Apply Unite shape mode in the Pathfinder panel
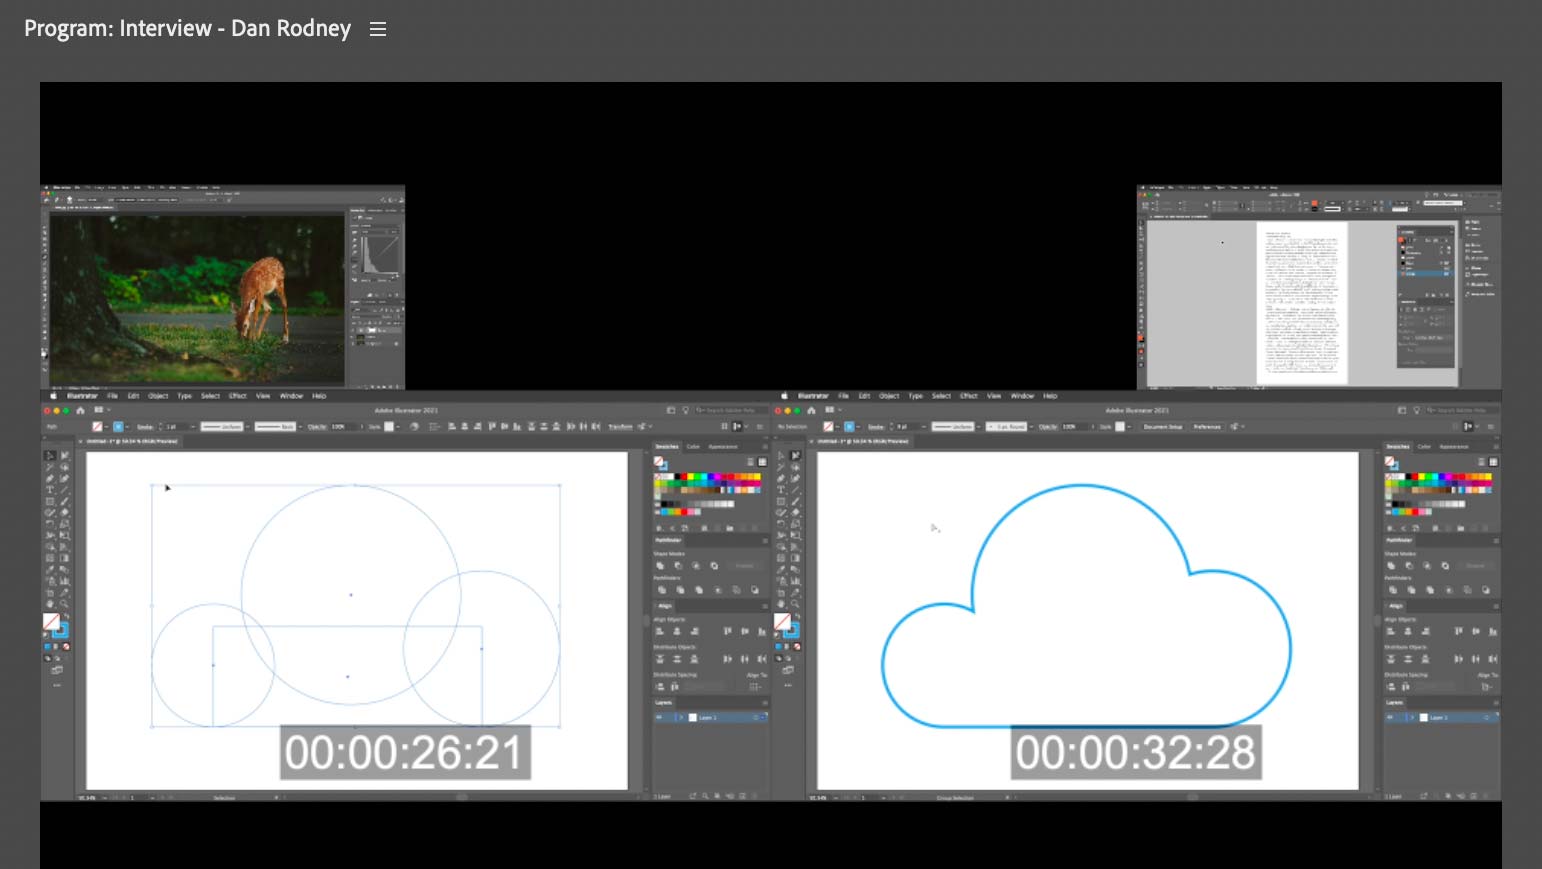Image resolution: width=1542 pixels, height=869 pixels. tap(660, 564)
